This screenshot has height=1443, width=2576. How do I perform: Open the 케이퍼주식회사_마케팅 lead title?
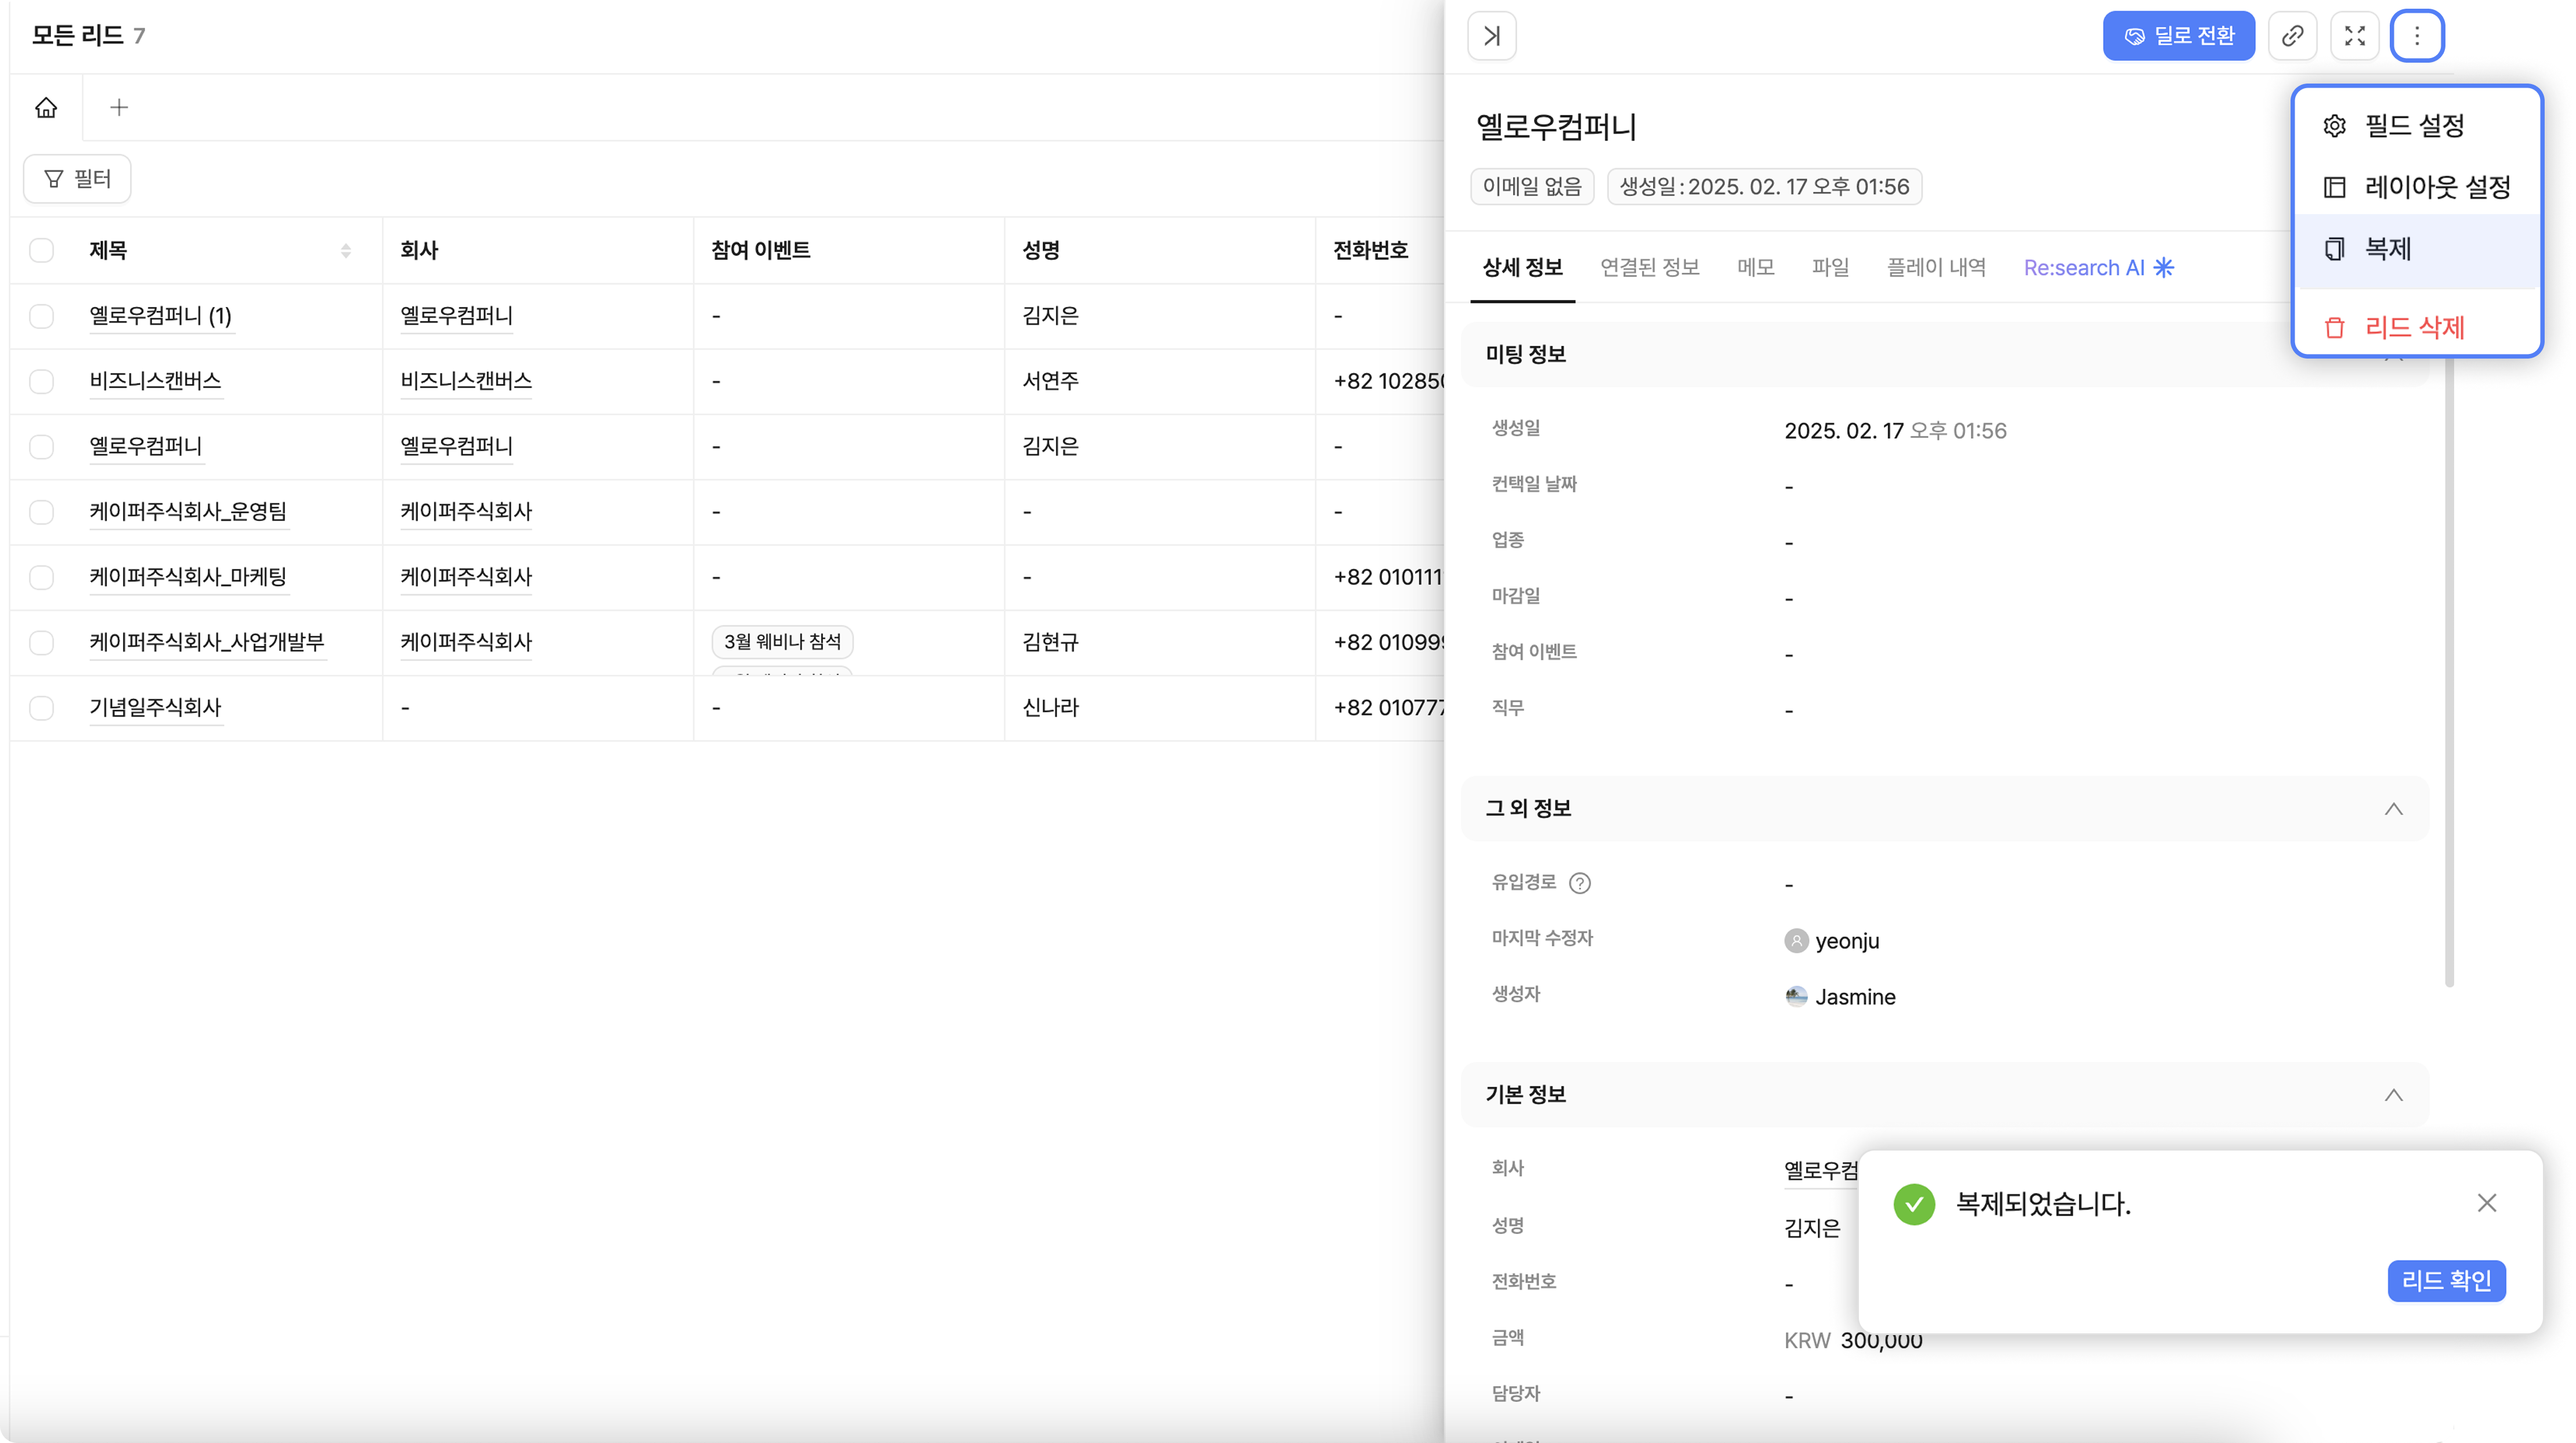[188, 577]
